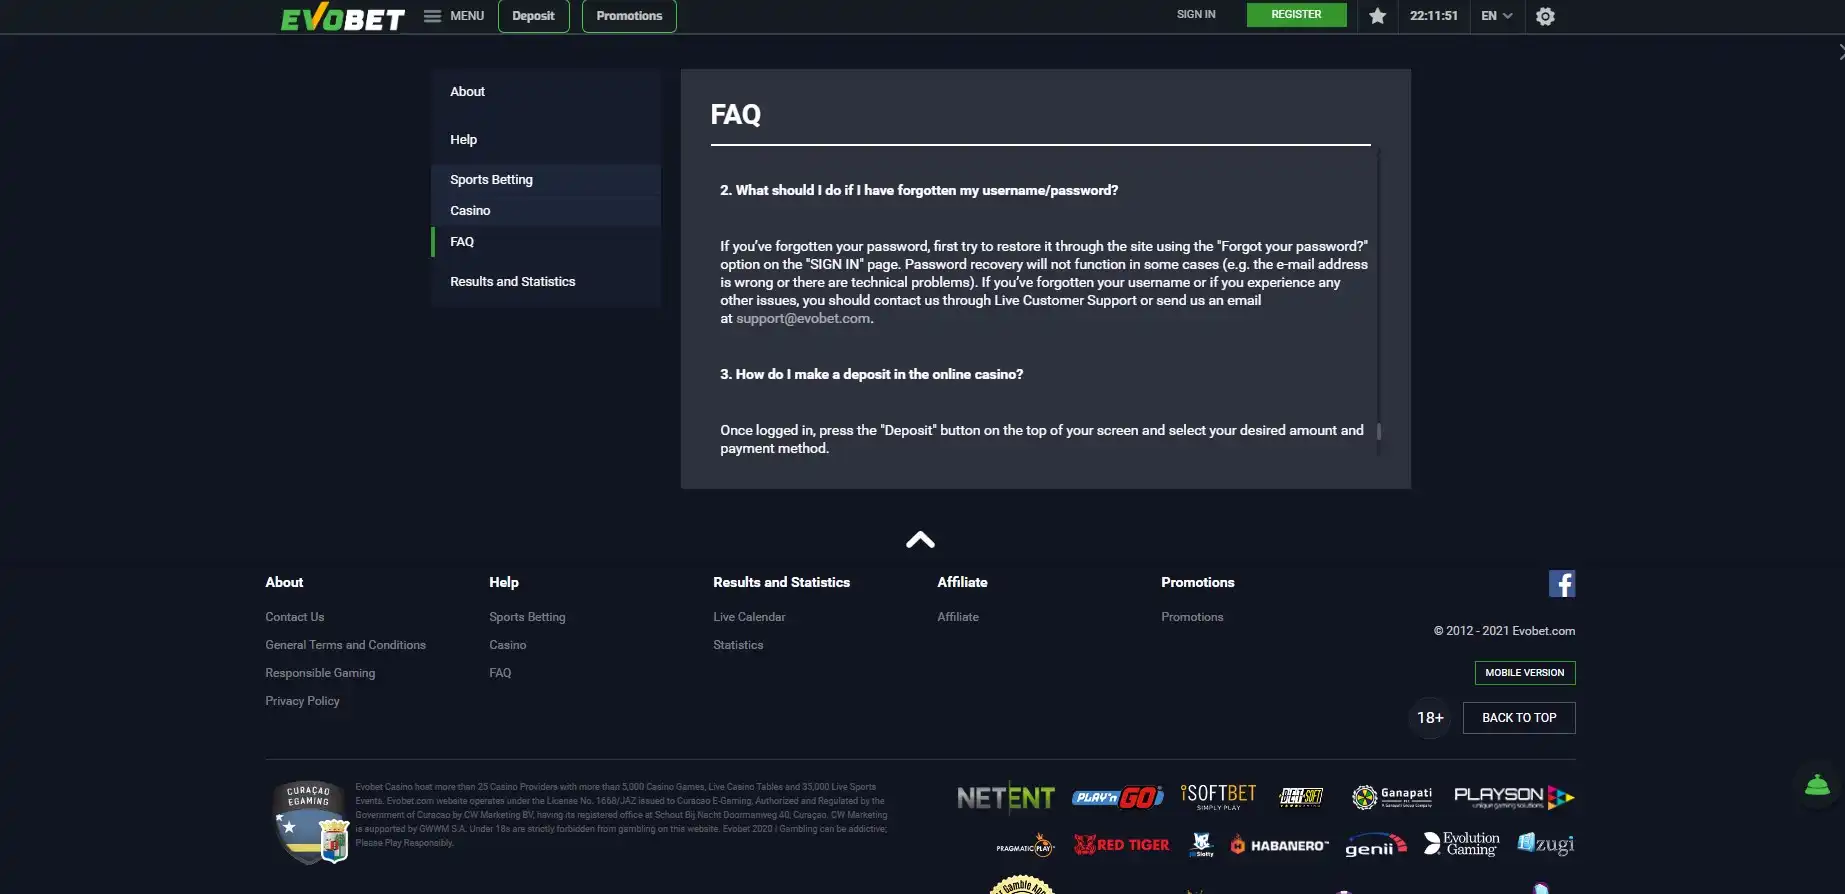Click the NetEnt provider logo

pos(1005,797)
